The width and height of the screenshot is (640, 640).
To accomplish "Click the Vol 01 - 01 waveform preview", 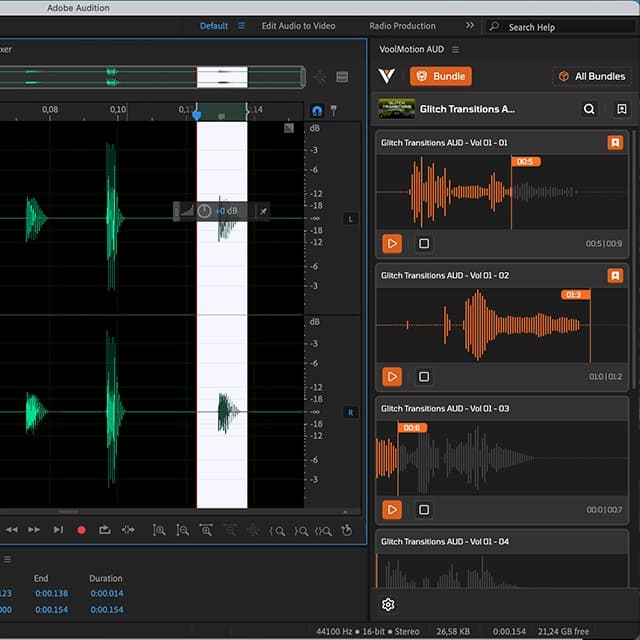I will tap(501, 192).
